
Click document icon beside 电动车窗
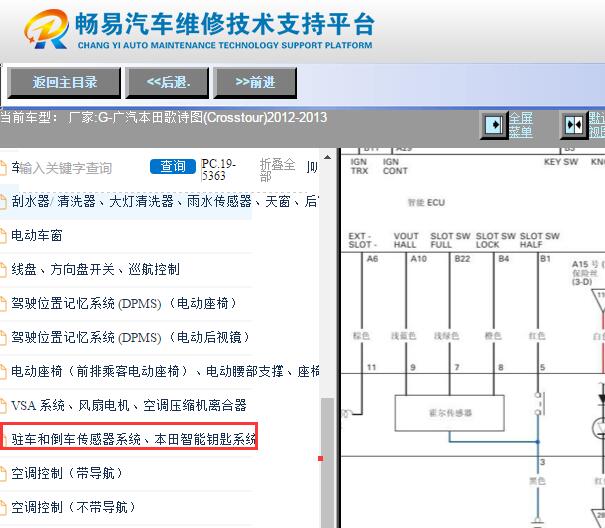tap(3, 236)
